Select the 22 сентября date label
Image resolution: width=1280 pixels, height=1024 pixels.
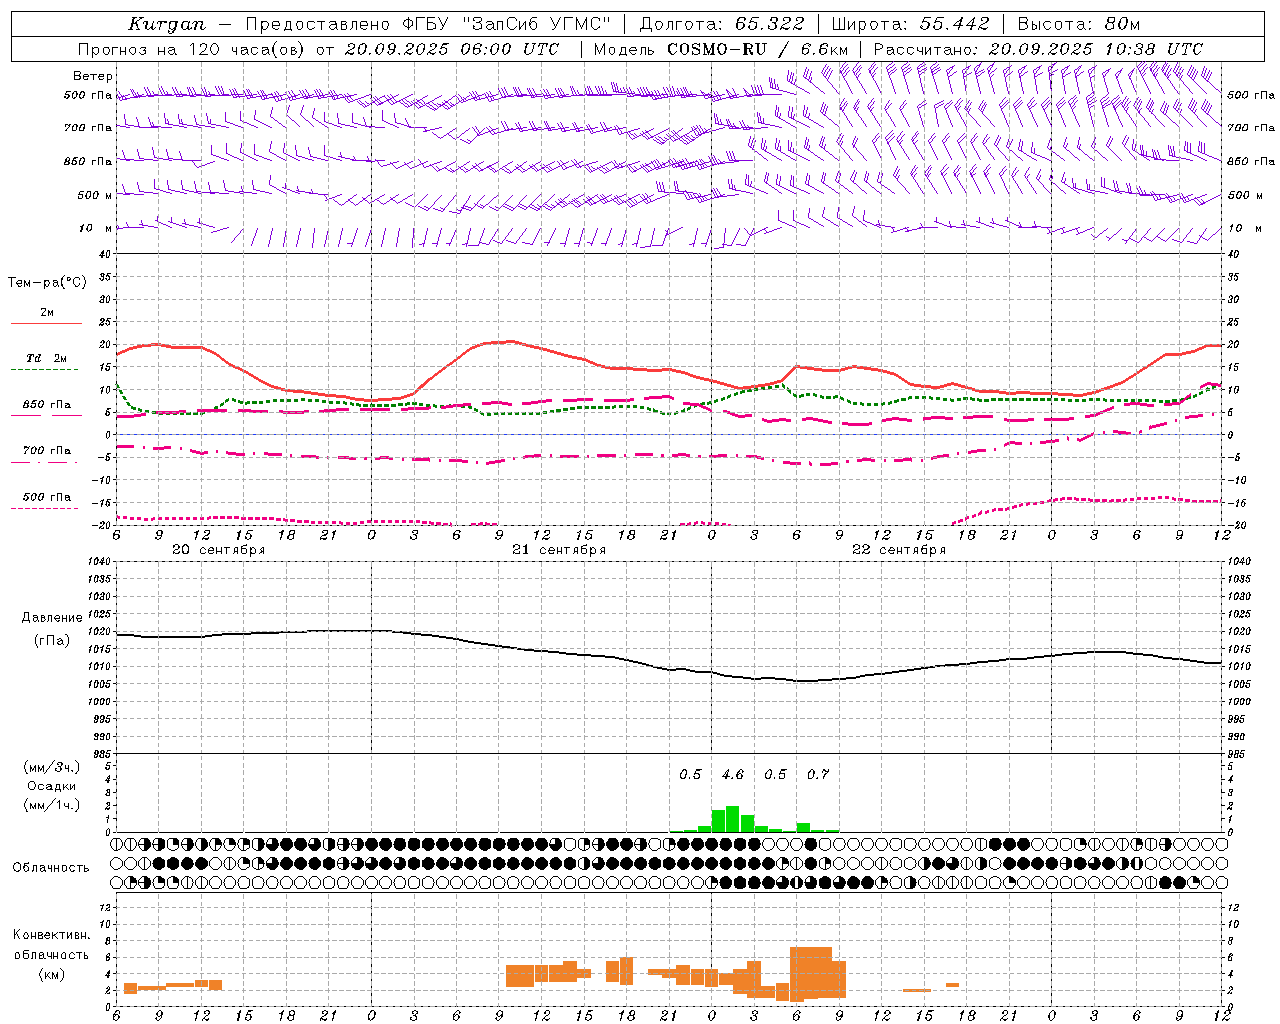click(899, 550)
